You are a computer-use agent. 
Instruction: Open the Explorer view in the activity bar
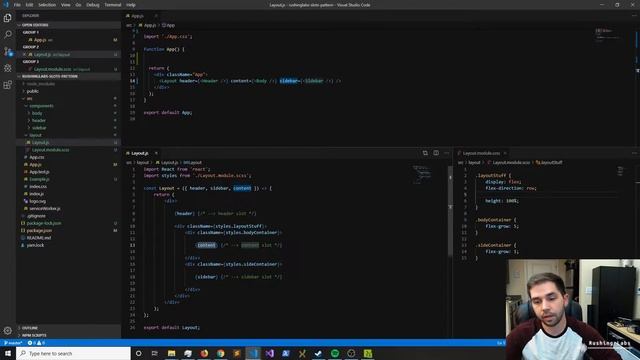8,18
